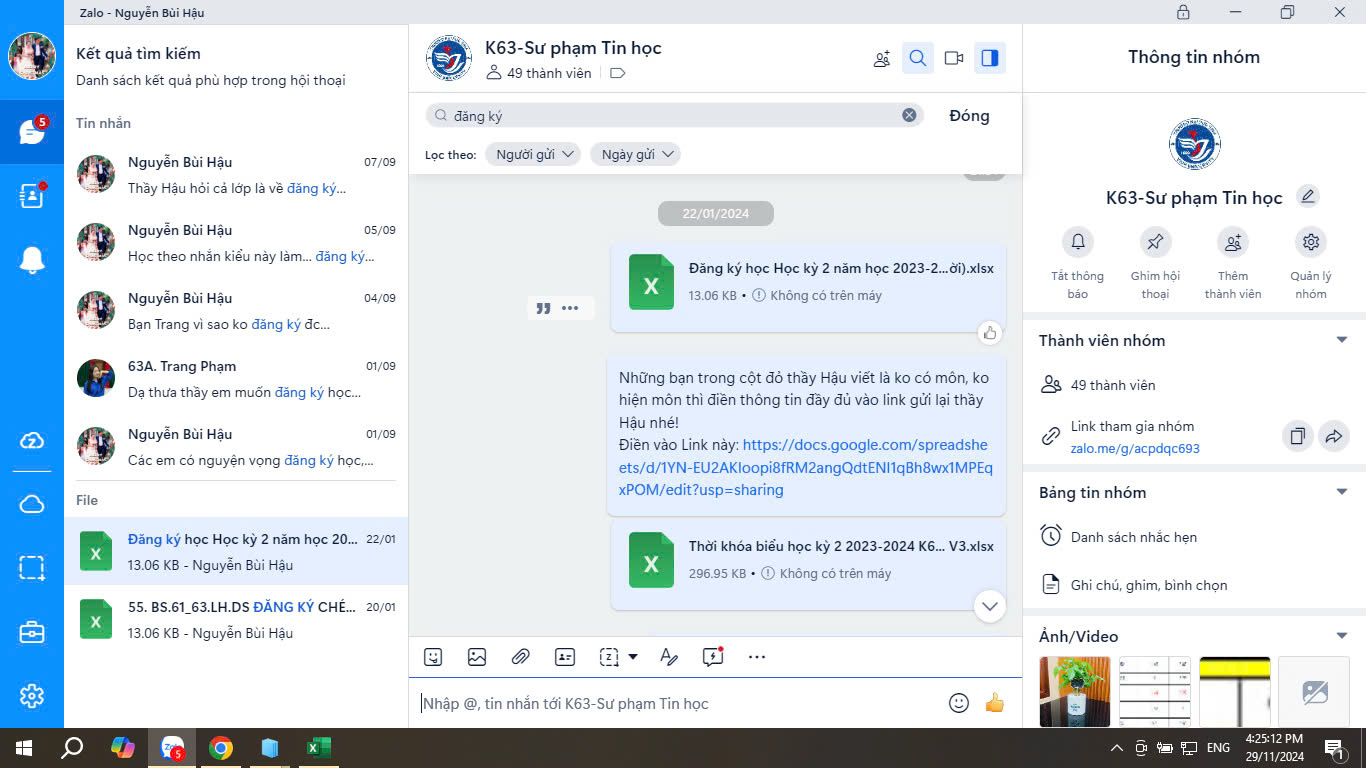Click the screenshot capture icon in toolbar
The image size is (1366, 768).
click(609, 657)
